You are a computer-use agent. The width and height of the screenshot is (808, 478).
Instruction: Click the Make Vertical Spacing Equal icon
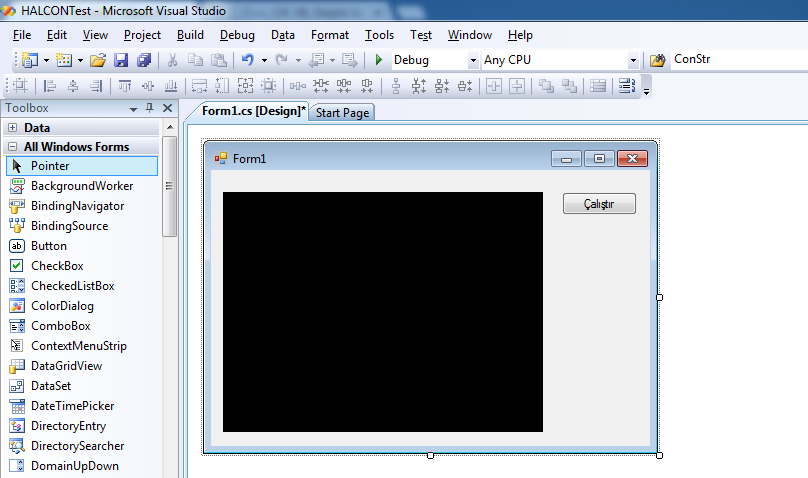tap(396, 86)
